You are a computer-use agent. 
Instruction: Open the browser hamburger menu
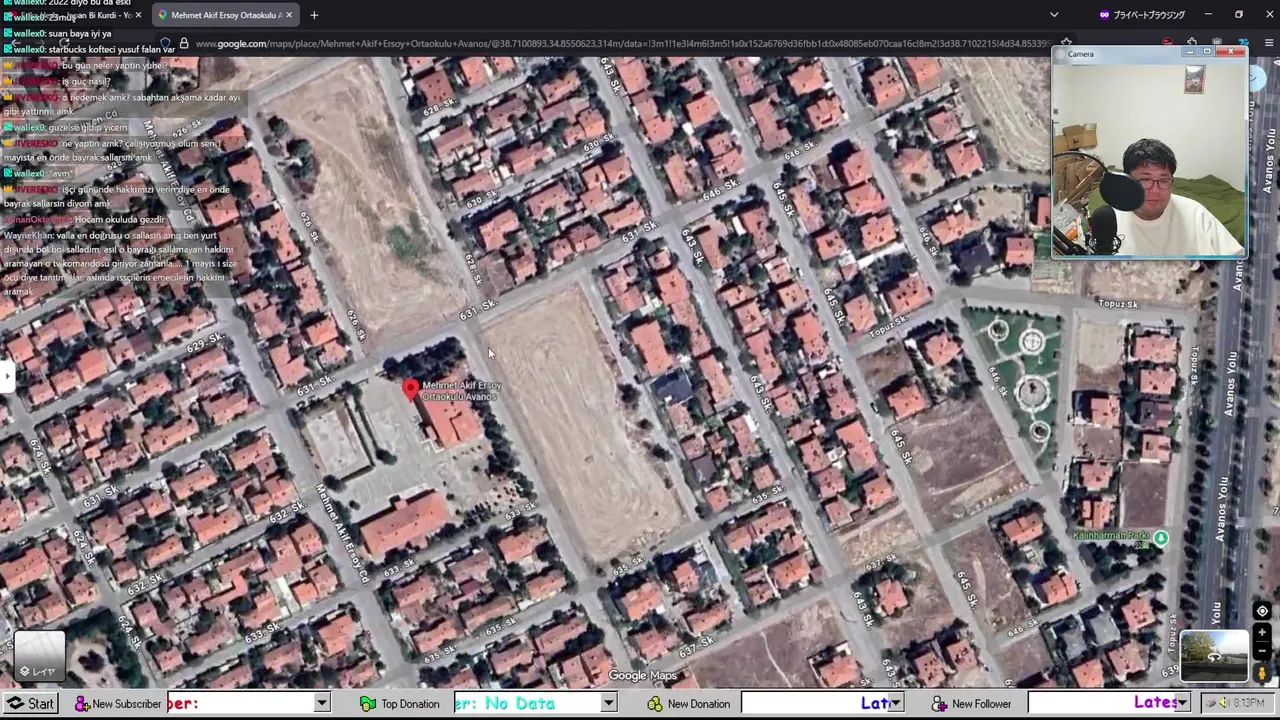click(1269, 44)
